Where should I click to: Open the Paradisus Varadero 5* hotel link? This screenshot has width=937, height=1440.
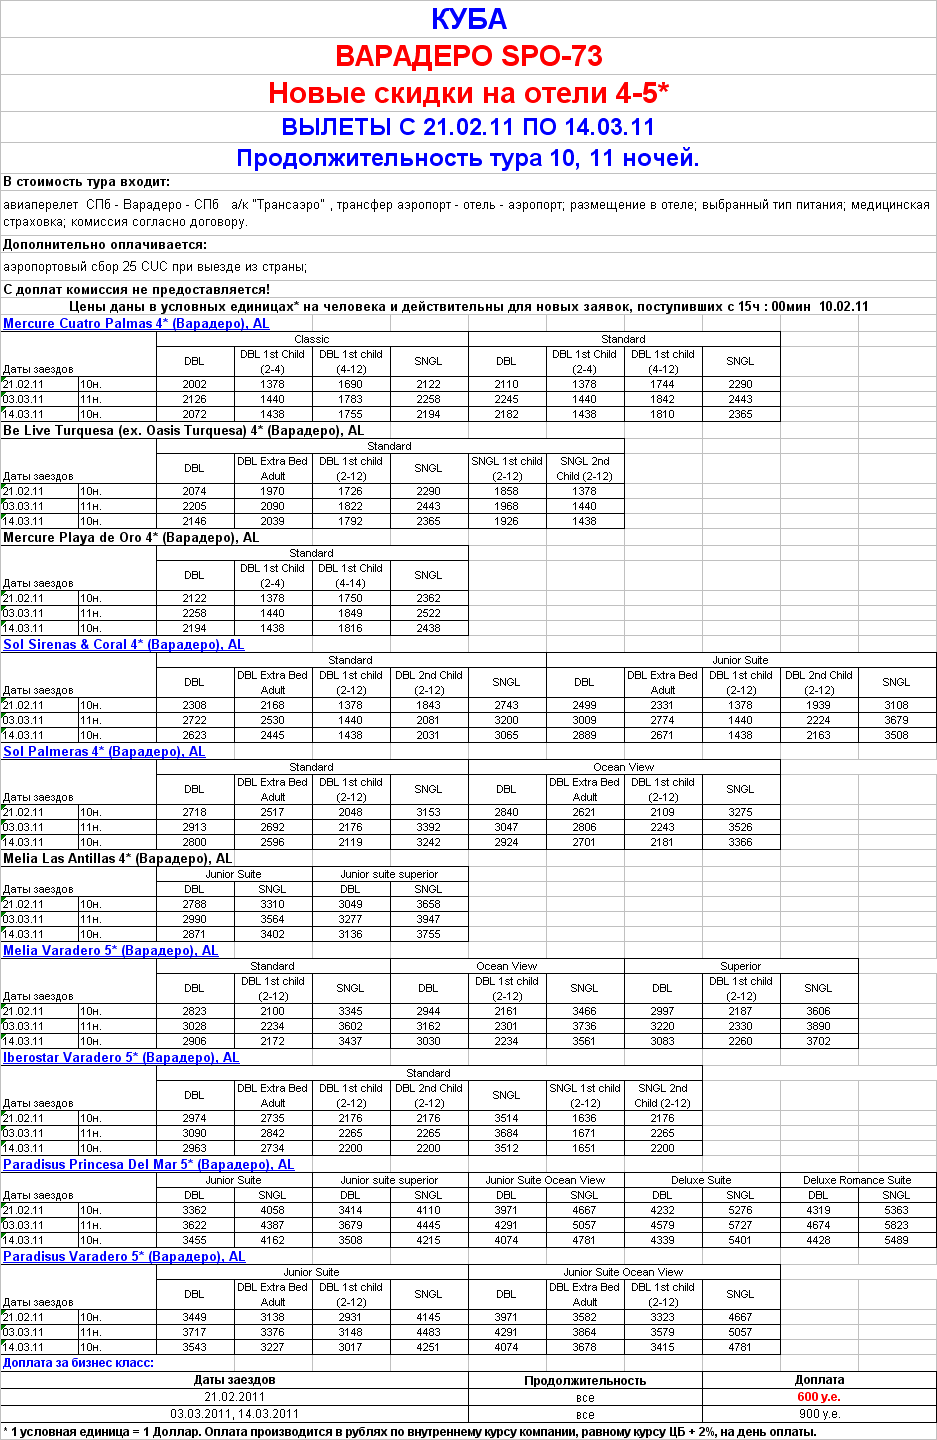point(124,1257)
